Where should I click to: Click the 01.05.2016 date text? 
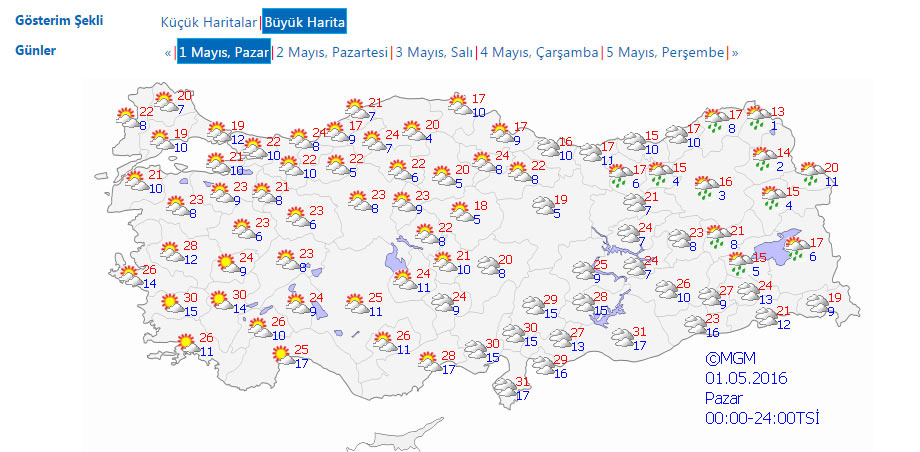point(746,377)
